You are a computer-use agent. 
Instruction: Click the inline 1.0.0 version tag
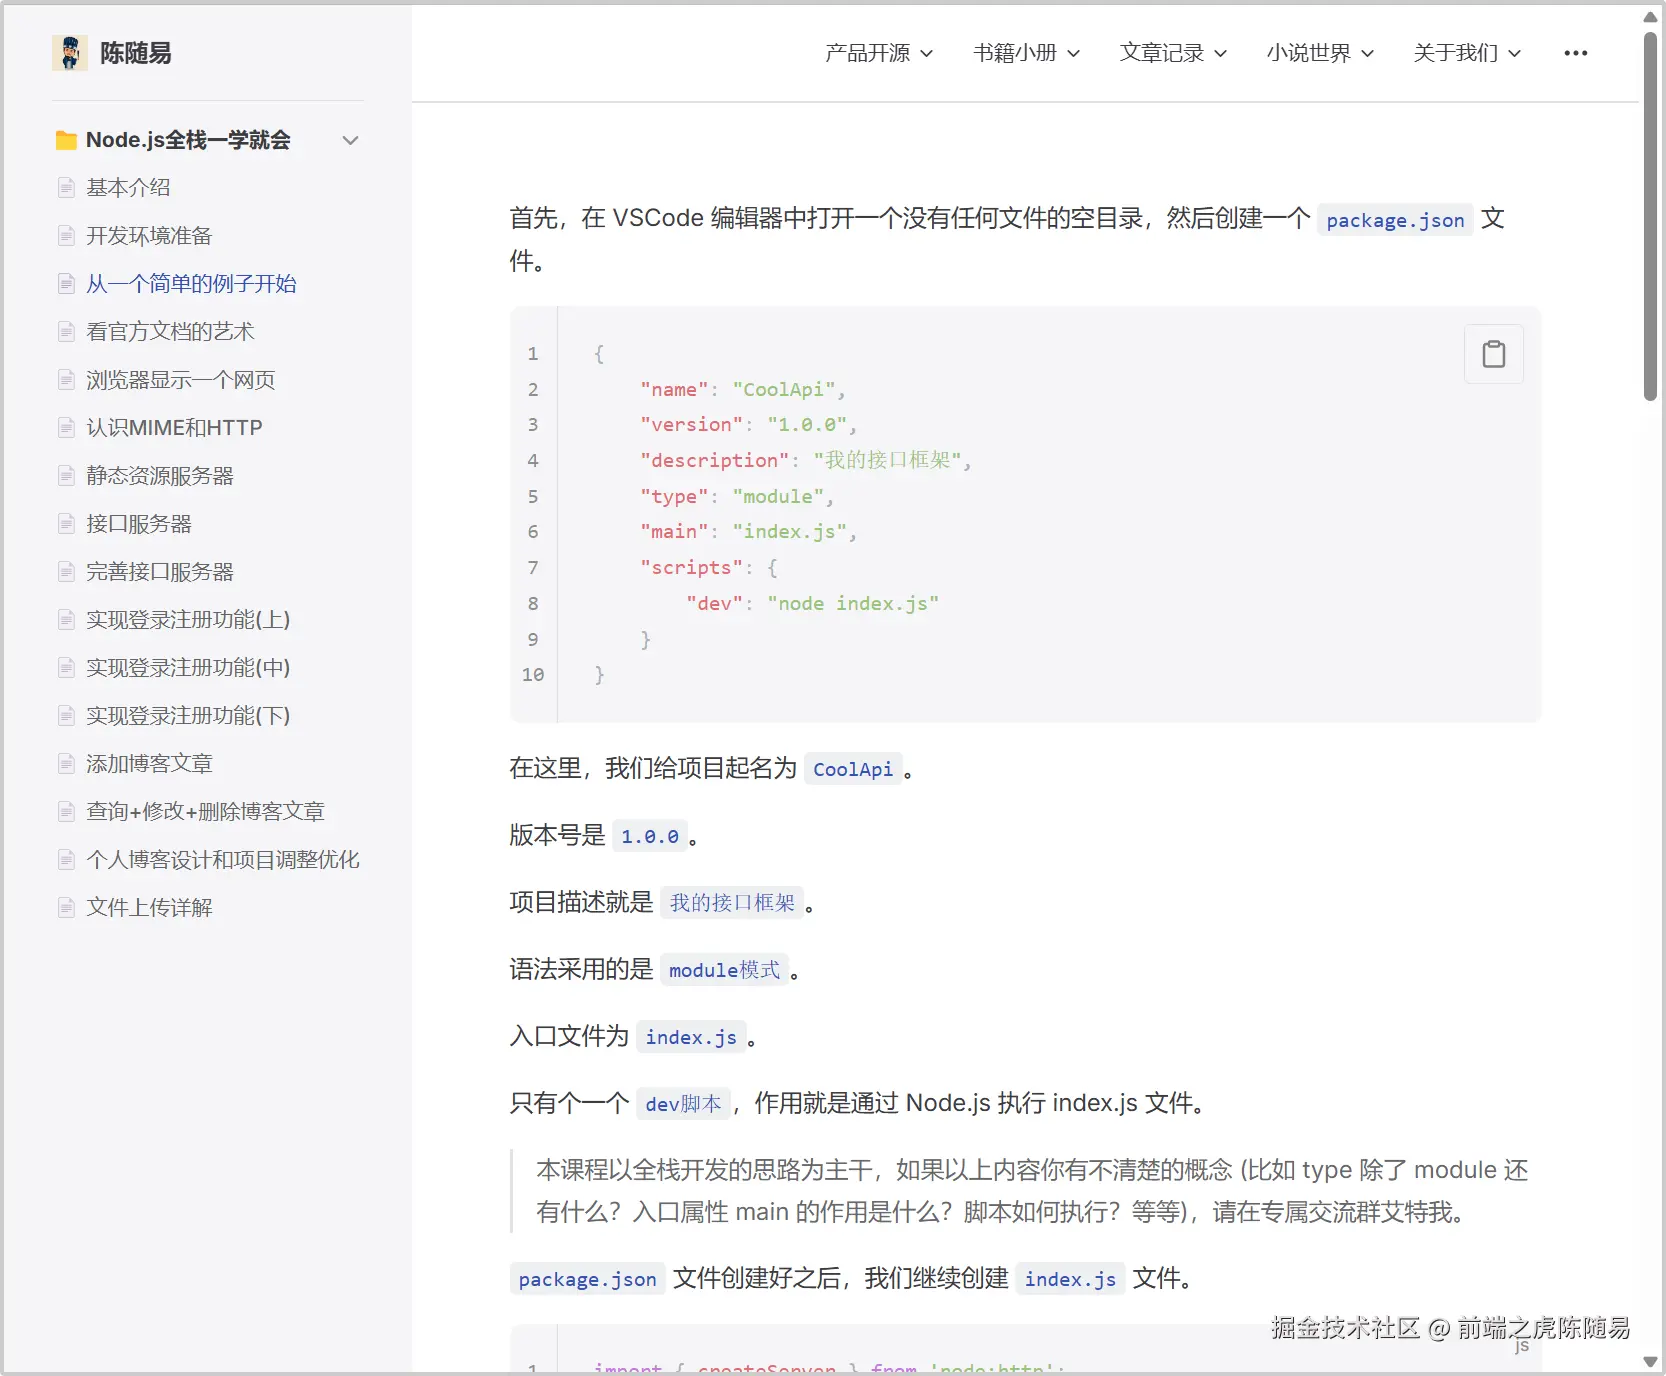[x=650, y=836]
